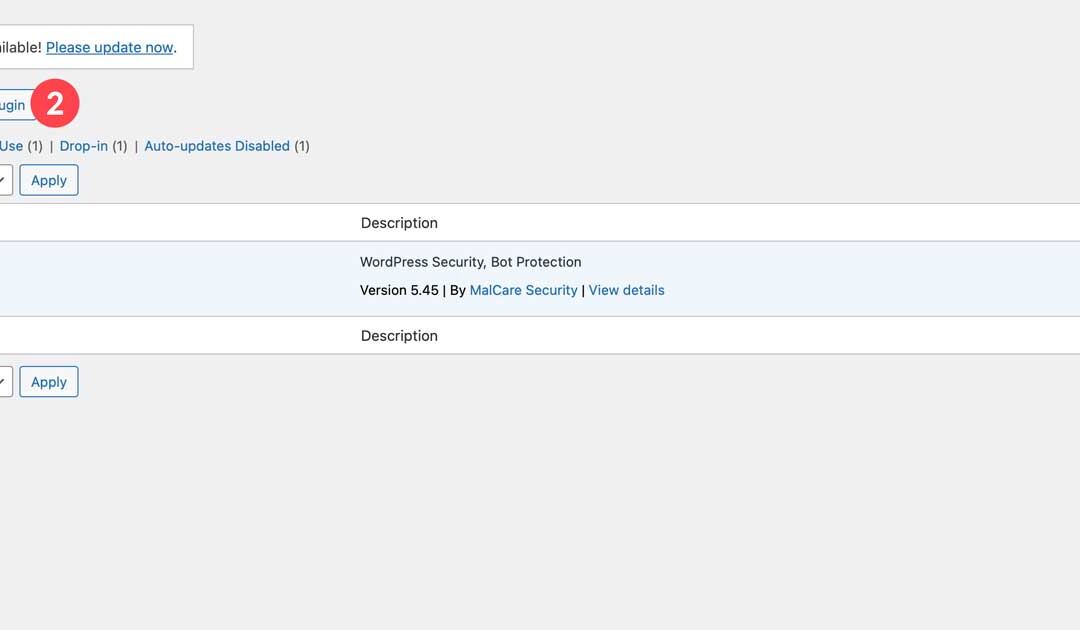Filter by Must-Use plugins
This screenshot has height=630, width=1080.
point(11,146)
